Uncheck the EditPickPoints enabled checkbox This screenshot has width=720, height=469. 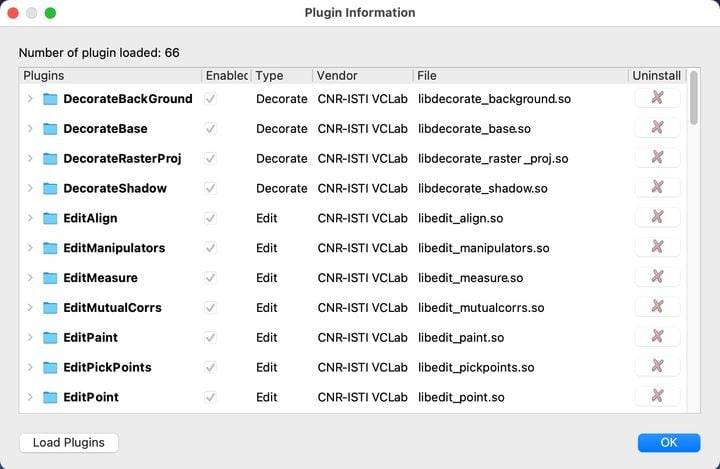210,367
